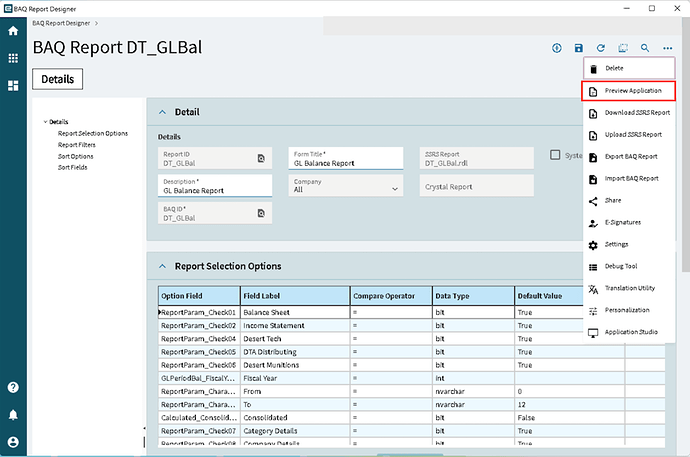Viewport: 690px width, 457px height.
Task: Click the BAQ ID search icon
Action: coord(261,213)
